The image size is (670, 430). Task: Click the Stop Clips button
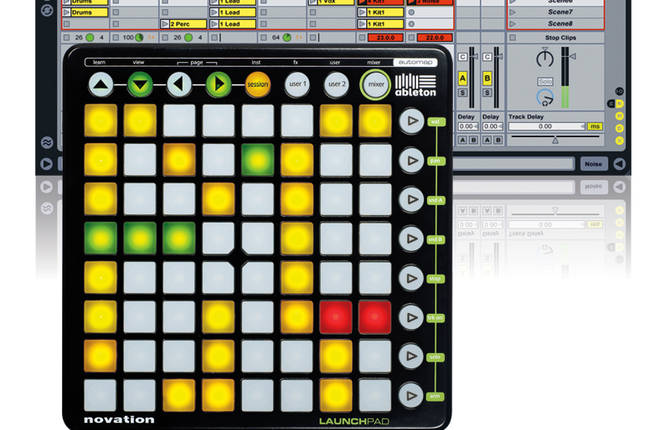[560, 38]
